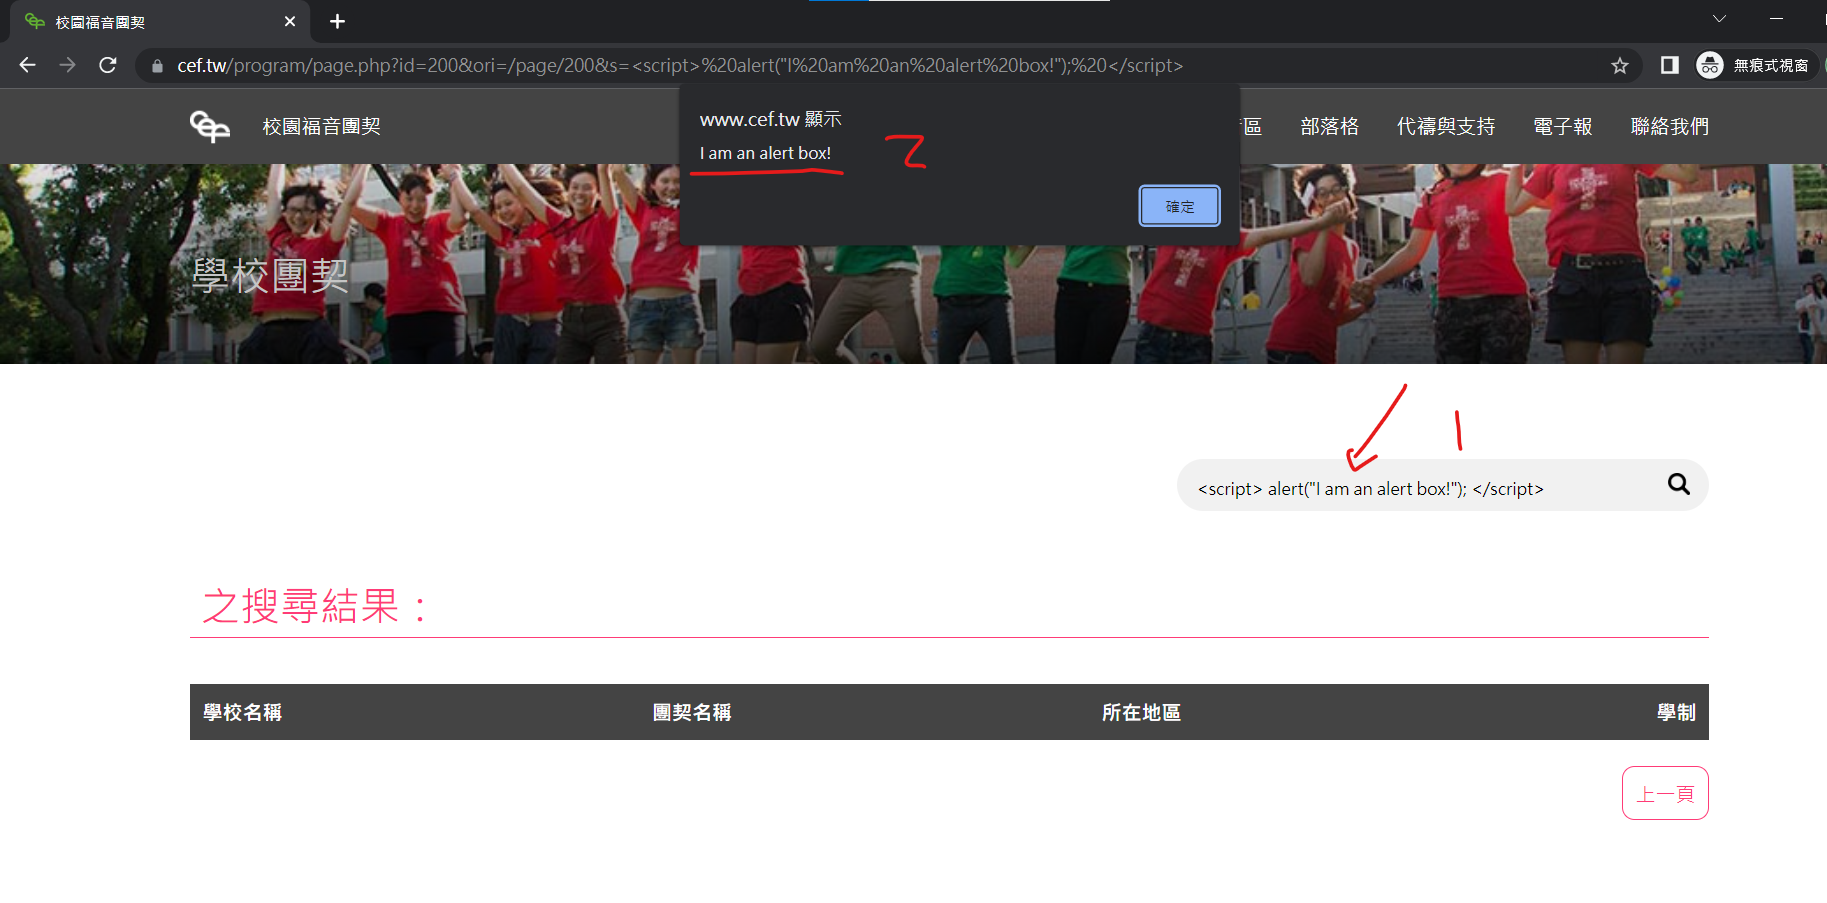This screenshot has height=903, width=1827.
Task: Bookmark this page with the star icon
Action: pyautogui.click(x=1620, y=65)
